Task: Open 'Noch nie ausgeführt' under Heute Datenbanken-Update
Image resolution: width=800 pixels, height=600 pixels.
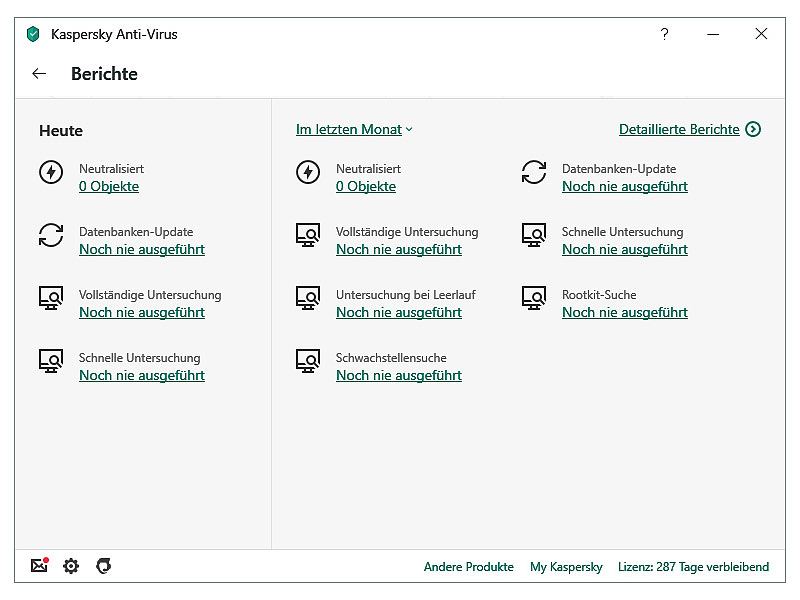Action: click(142, 249)
